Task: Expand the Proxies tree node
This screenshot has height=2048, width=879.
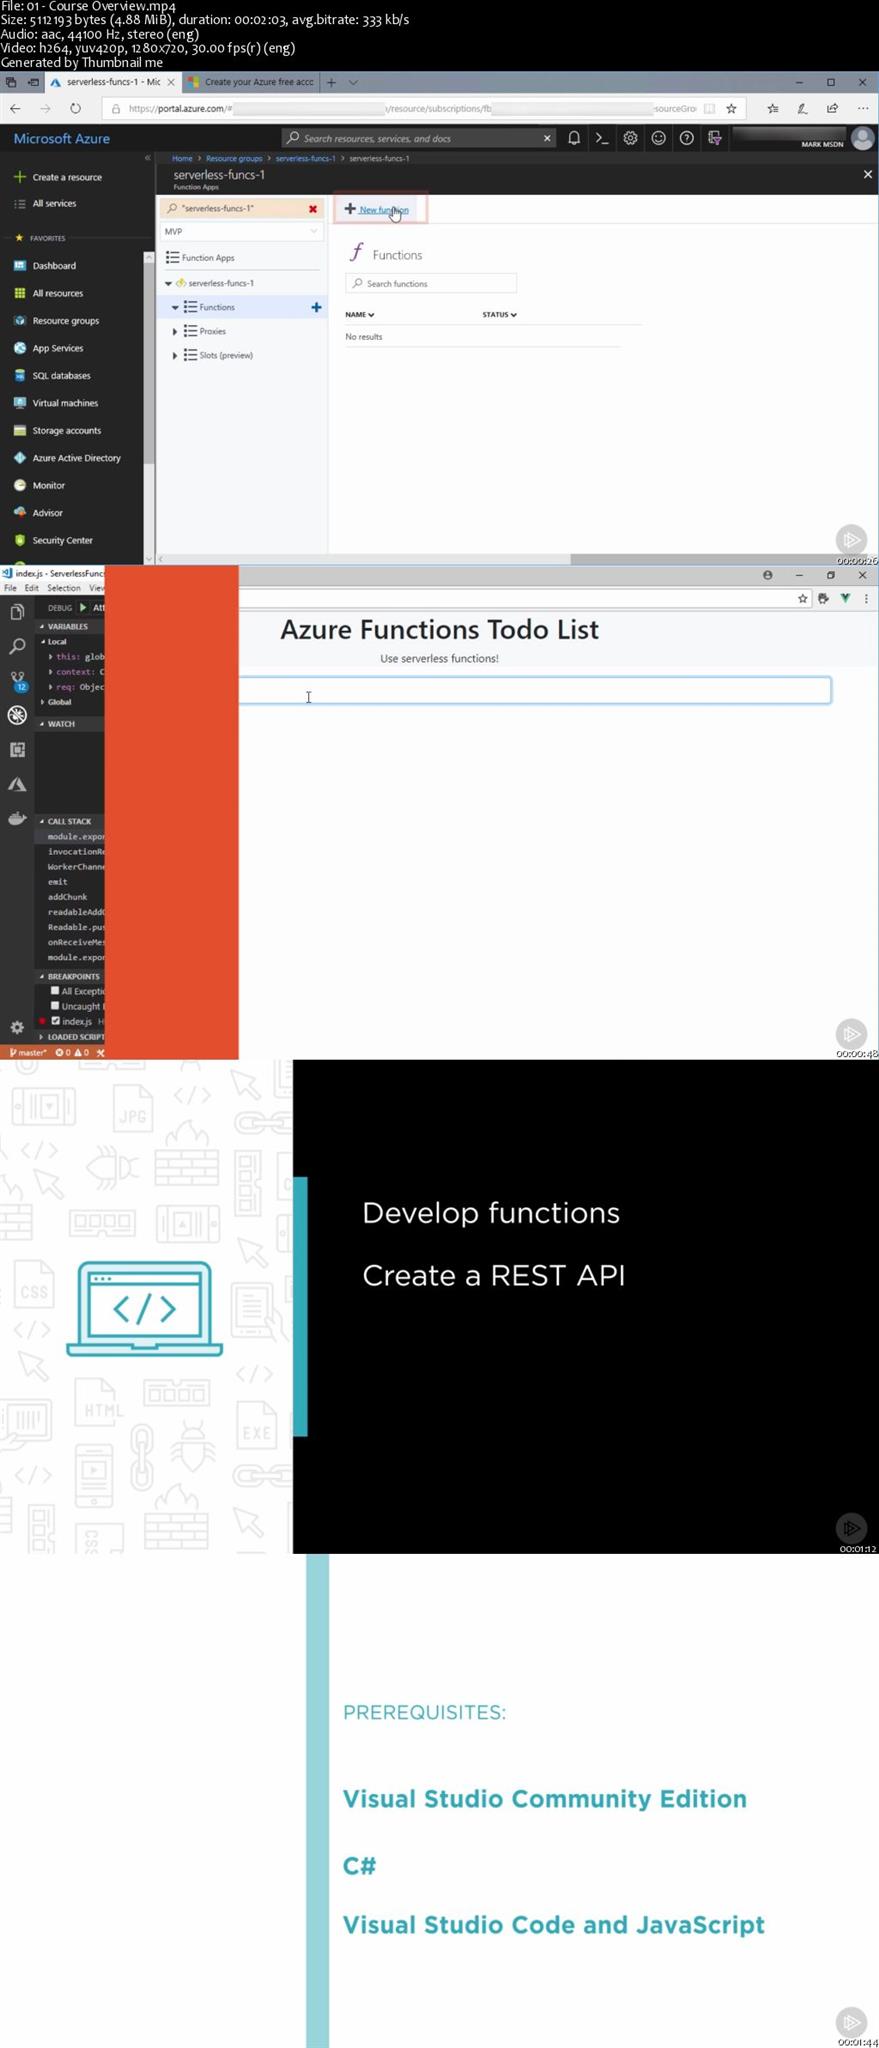Action: coord(175,331)
